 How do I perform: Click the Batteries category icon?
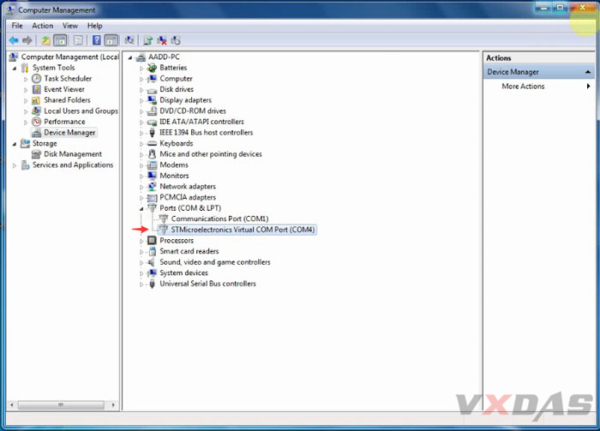152,68
